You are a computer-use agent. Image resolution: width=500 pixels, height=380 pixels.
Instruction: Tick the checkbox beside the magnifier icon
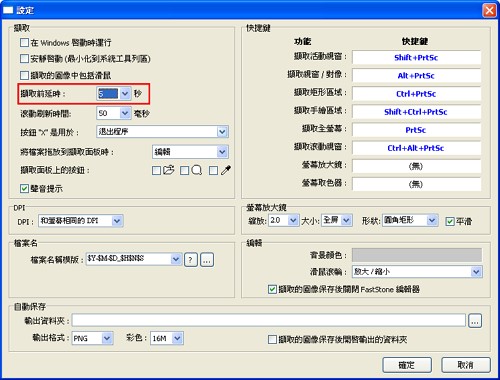pos(184,171)
